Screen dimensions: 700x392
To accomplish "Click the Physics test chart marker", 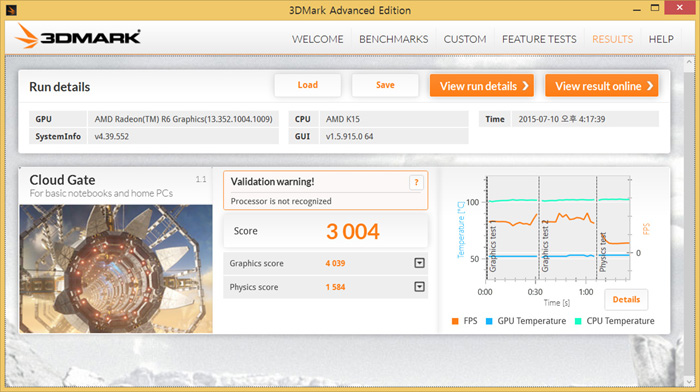I will pos(603,252).
